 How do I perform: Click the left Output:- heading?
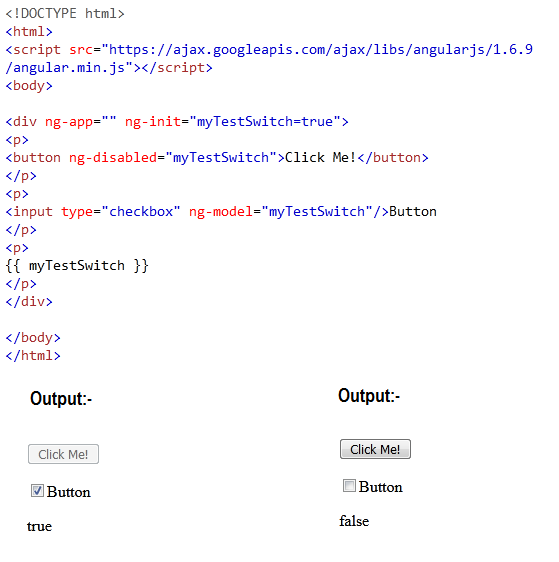pyautogui.click(x=61, y=399)
